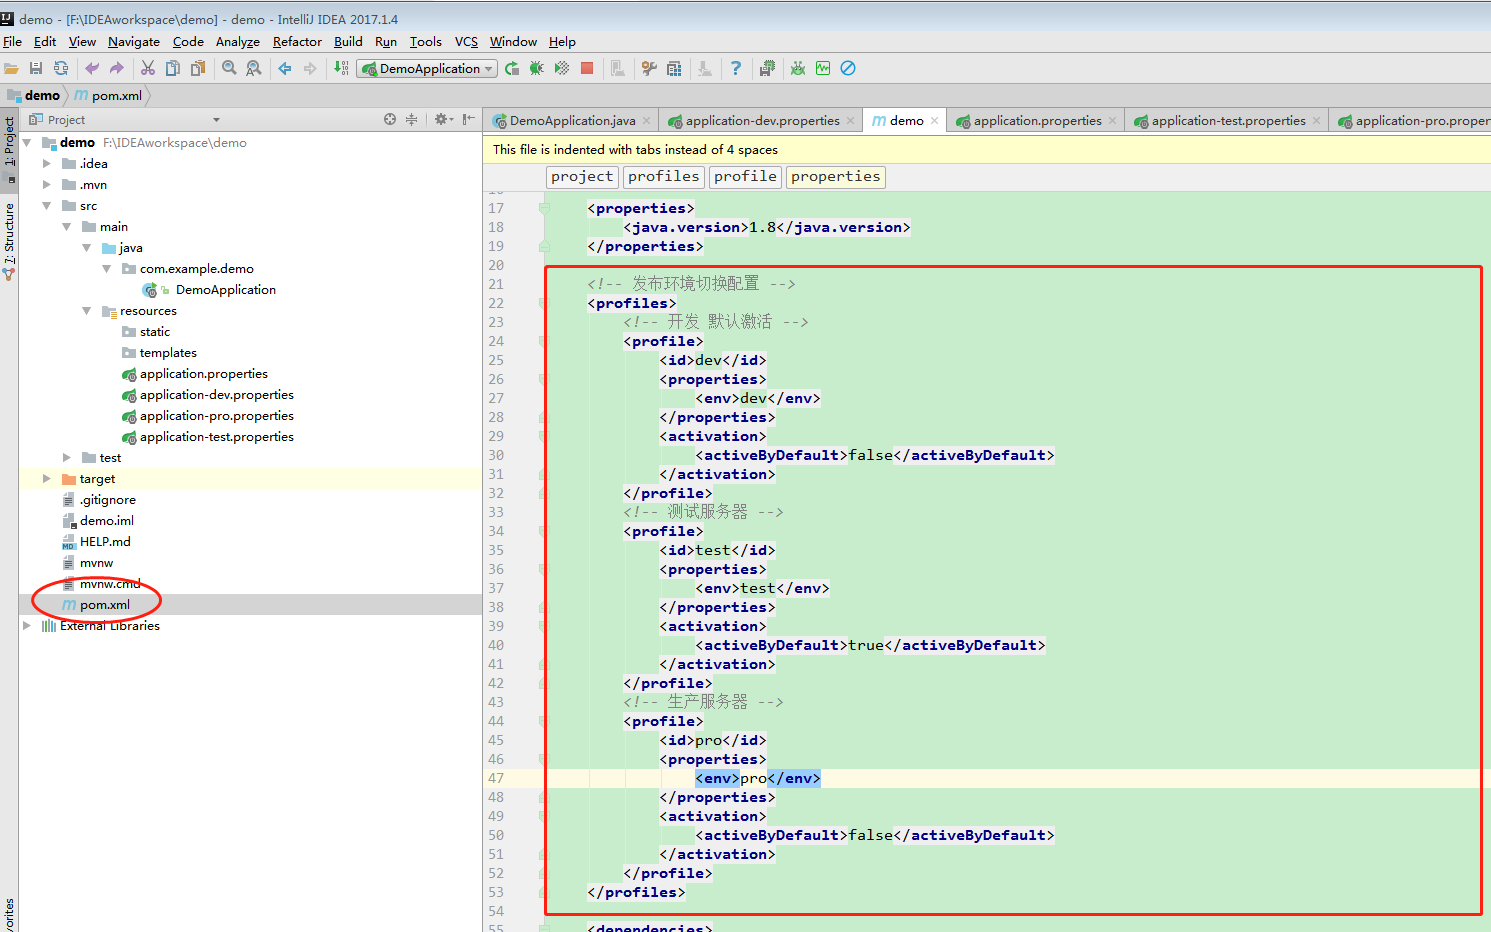Click the blue circle-slash toolbar icon
Image resolution: width=1491 pixels, height=932 pixels.
(x=848, y=68)
